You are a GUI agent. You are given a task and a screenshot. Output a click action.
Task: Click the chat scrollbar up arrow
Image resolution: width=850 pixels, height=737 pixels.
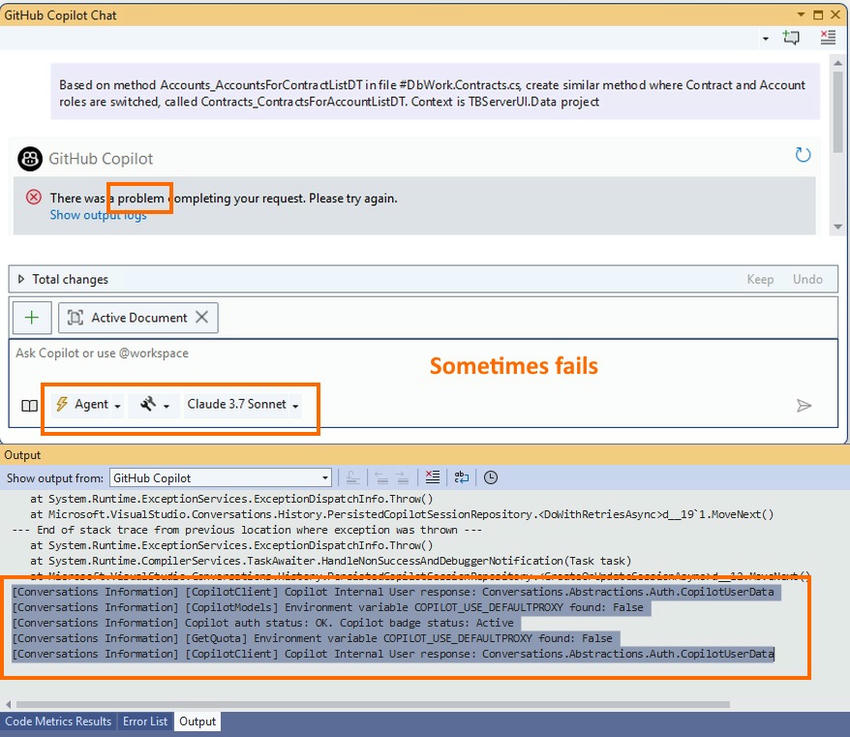[838, 63]
